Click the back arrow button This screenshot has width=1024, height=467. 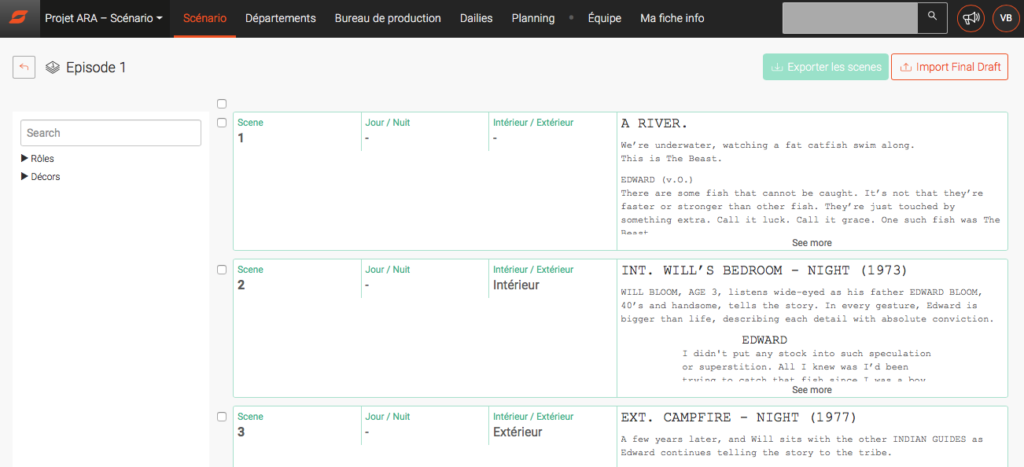(24, 67)
